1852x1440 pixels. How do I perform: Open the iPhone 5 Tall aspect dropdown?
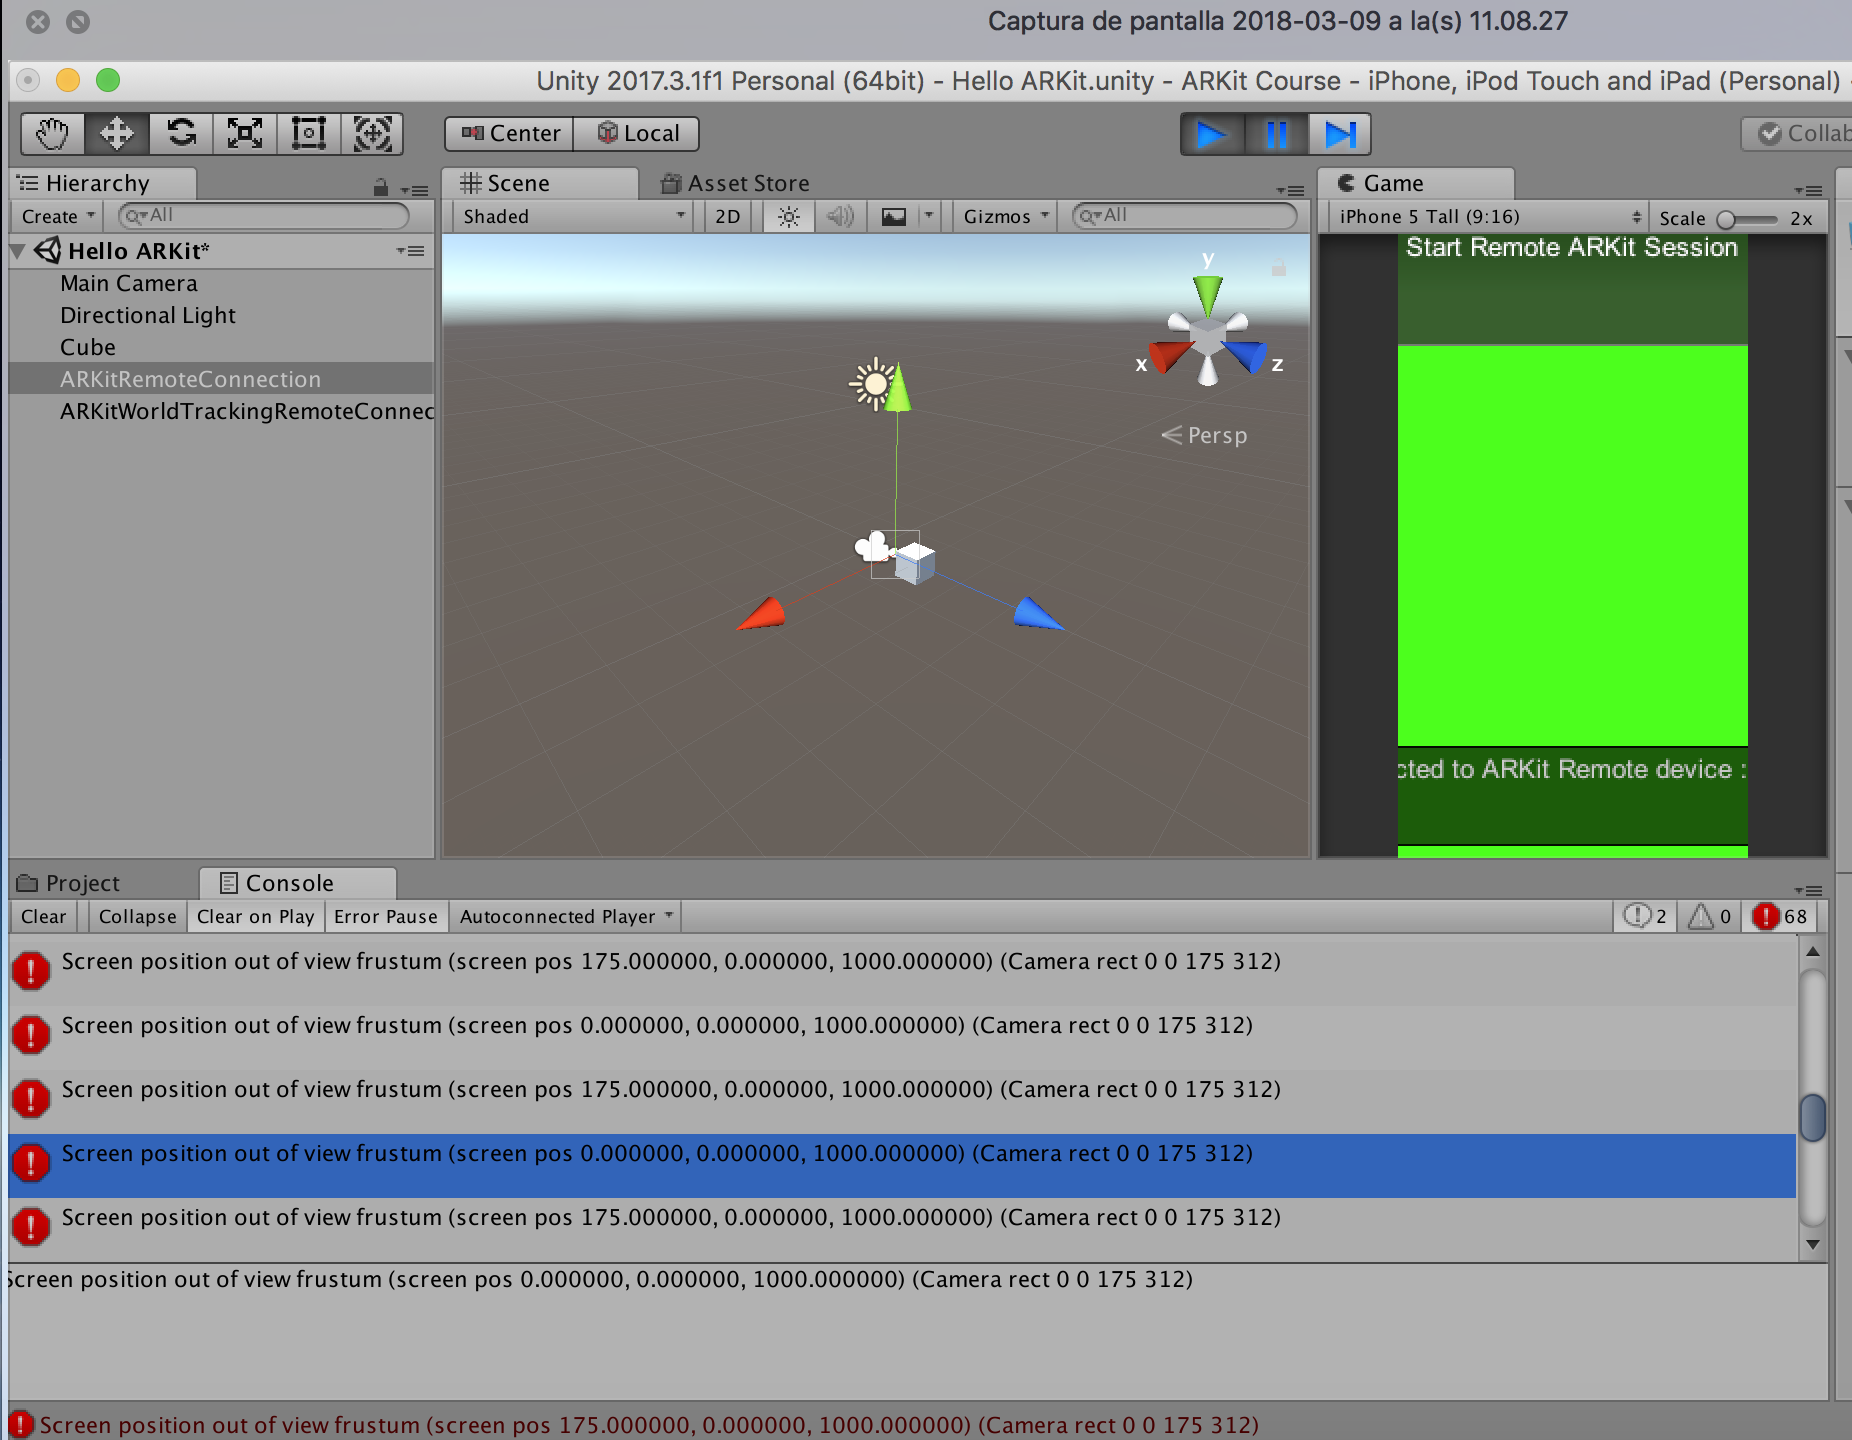click(1489, 217)
